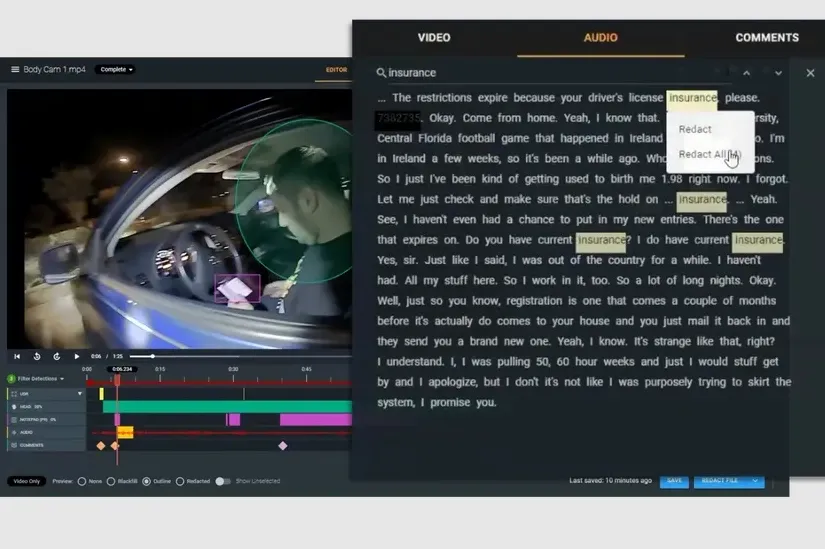Image resolution: width=825 pixels, height=549 pixels.
Task: Click the NOTEPAD track icon
Action: 14,420
